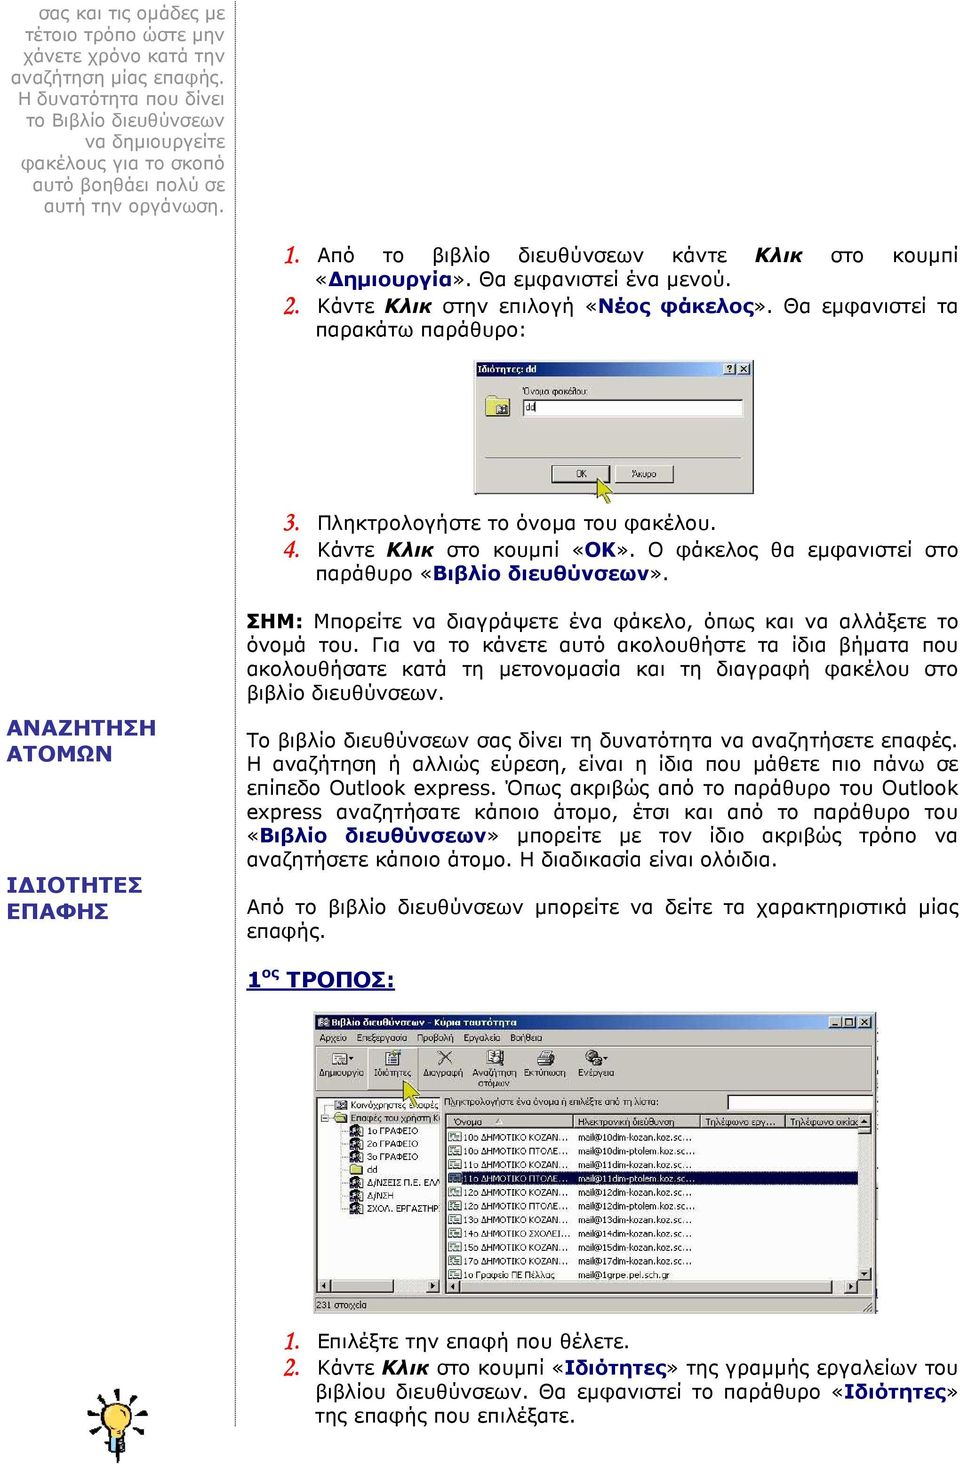960x1464 pixels.
Task: Select the ΣΧΟΛ. ΕΡΓΑΣΤΗΡ group
Action: click(394, 1209)
